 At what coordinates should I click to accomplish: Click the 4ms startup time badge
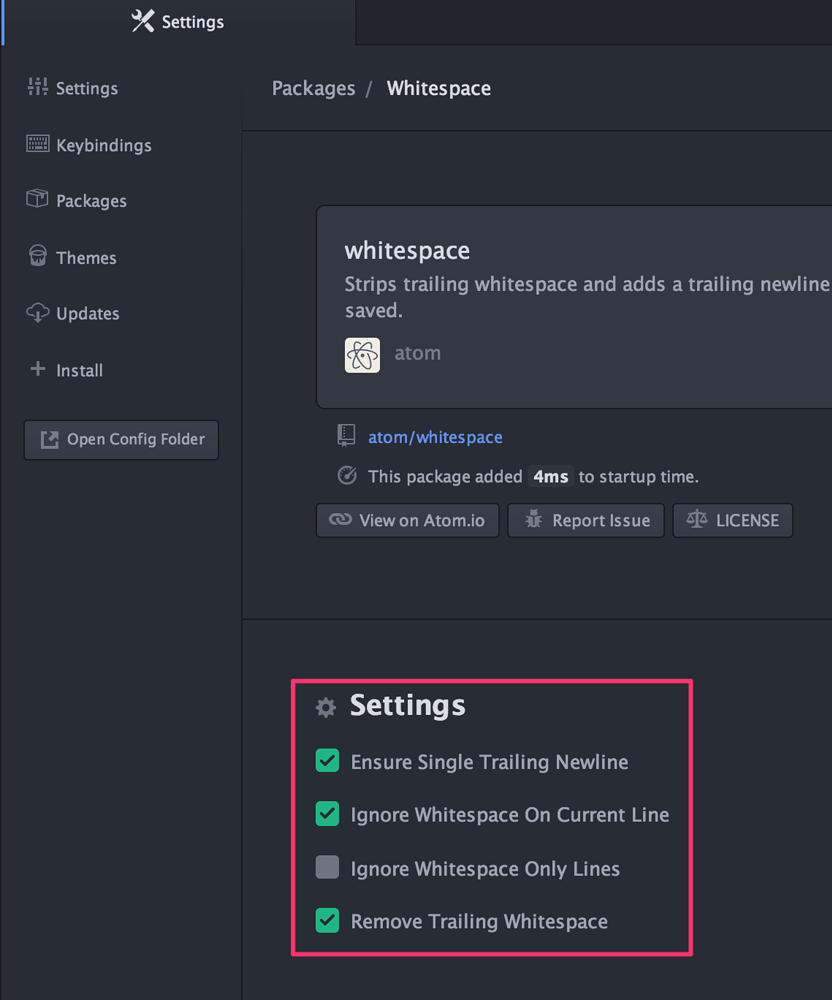coord(551,476)
